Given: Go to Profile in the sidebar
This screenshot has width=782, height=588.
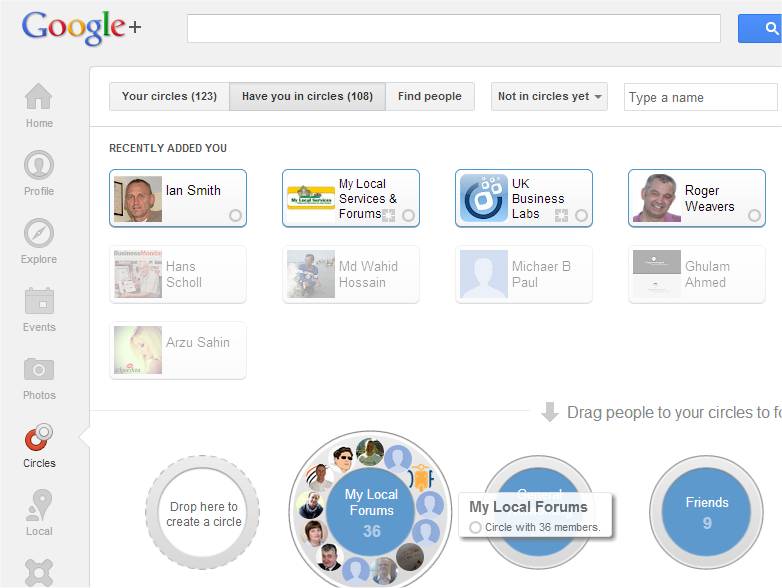Looking at the screenshot, I should (x=39, y=173).
